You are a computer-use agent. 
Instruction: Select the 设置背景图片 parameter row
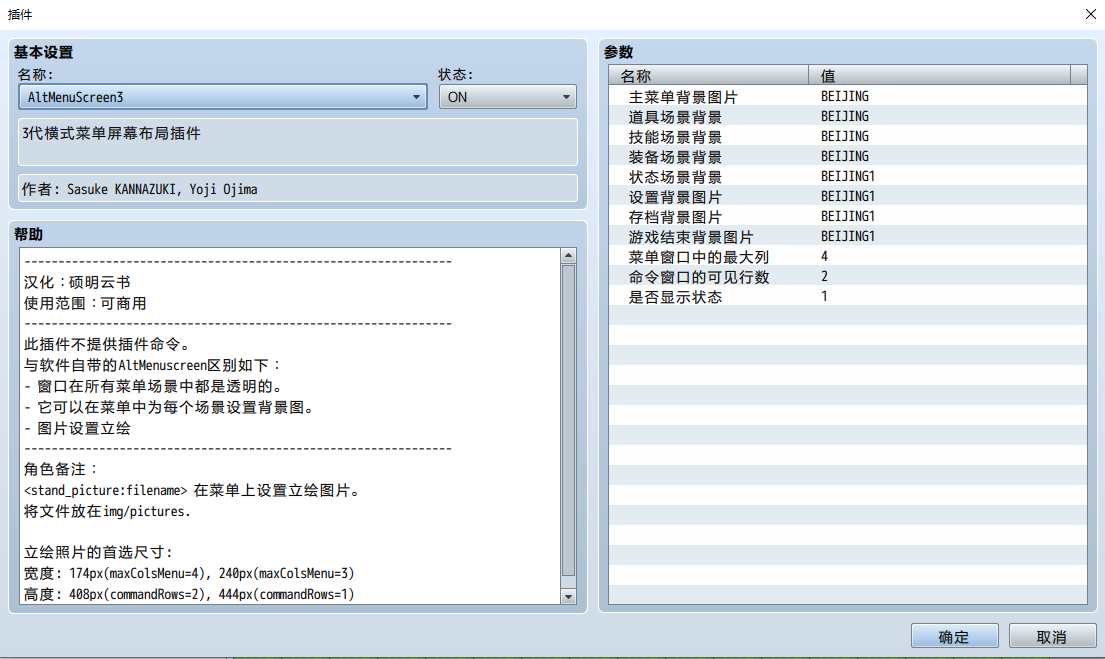(x=848, y=197)
